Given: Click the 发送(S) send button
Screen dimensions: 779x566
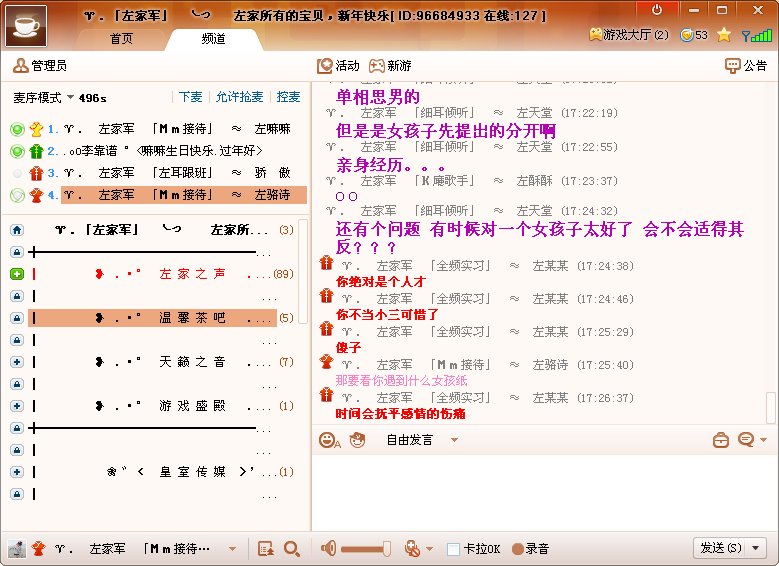Looking at the screenshot, I should pos(720,548).
